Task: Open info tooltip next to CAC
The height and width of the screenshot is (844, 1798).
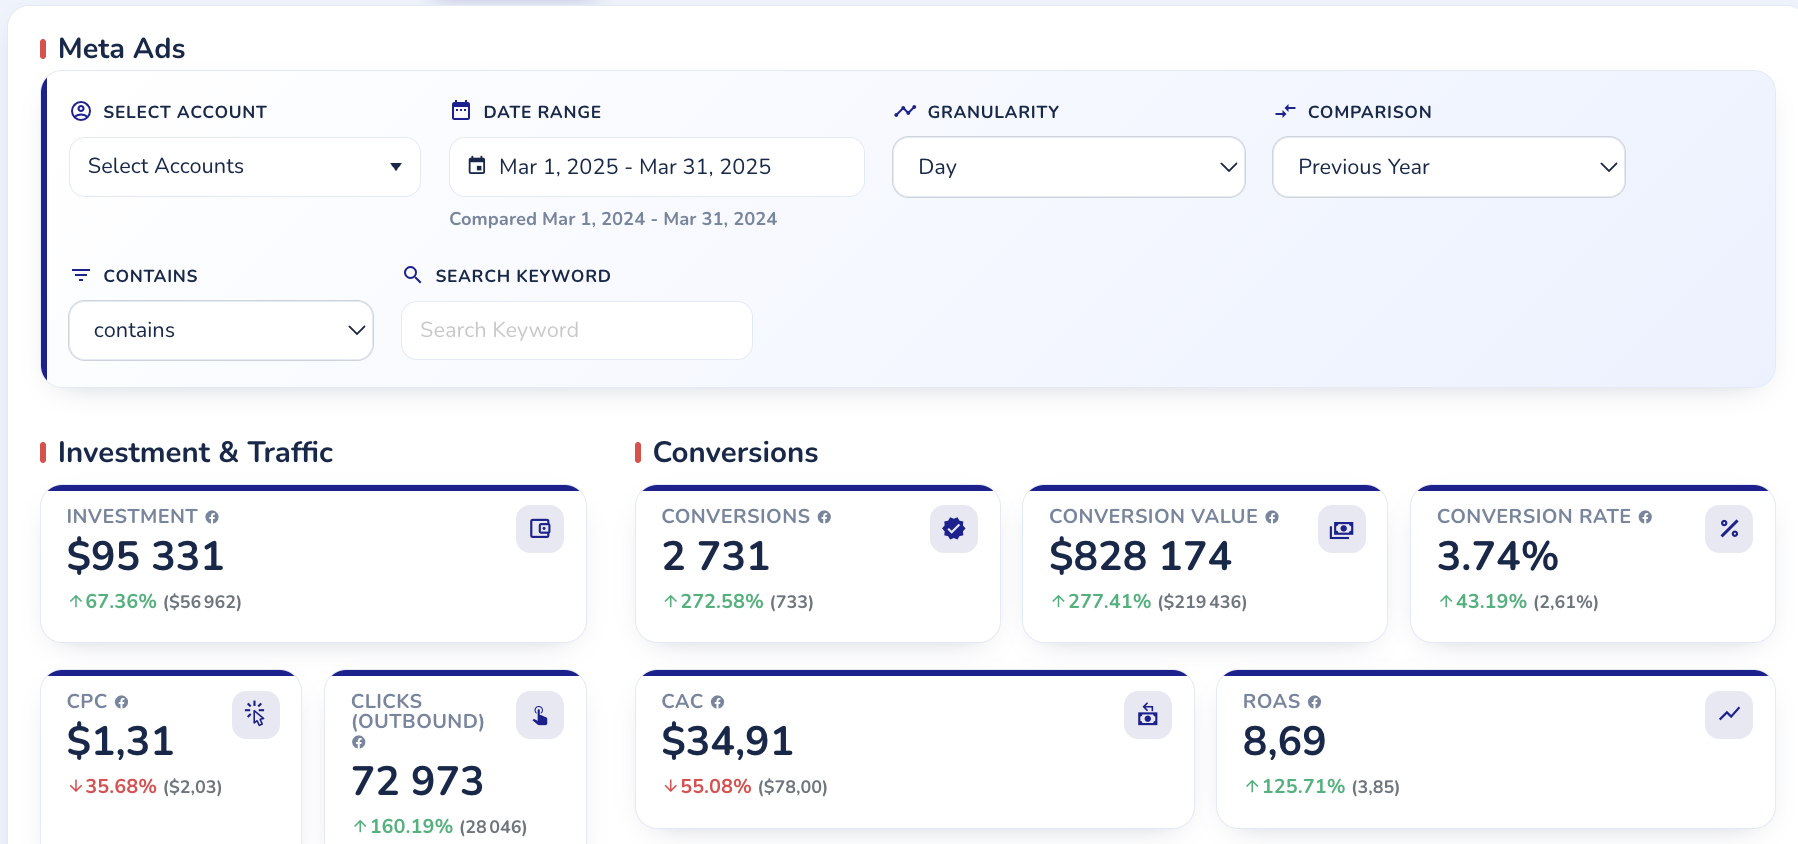Action: [717, 702]
